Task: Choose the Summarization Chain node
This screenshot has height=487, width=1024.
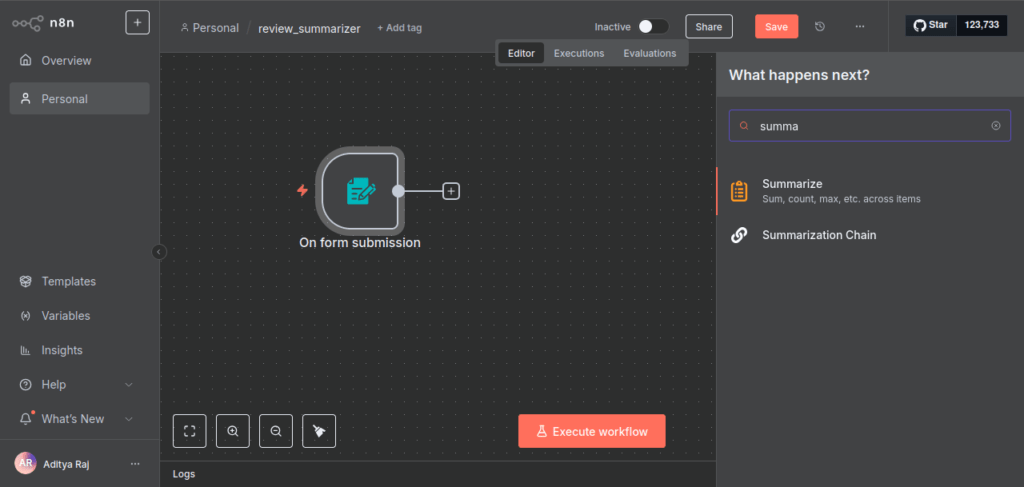Action: point(818,235)
